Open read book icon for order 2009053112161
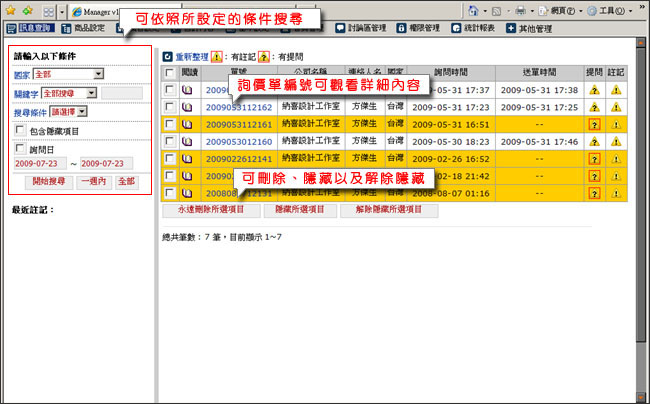The height and width of the screenshot is (404, 650). (x=187, y=124)
